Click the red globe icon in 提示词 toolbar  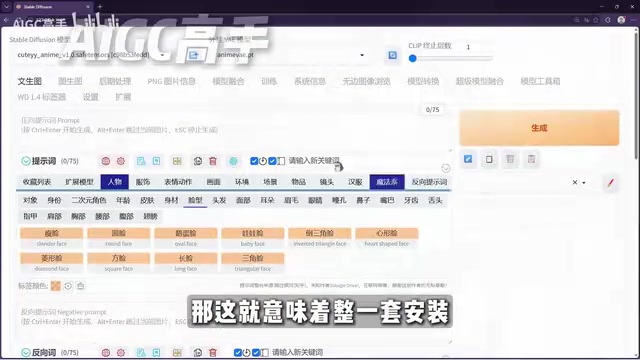(x=106, y=161)
